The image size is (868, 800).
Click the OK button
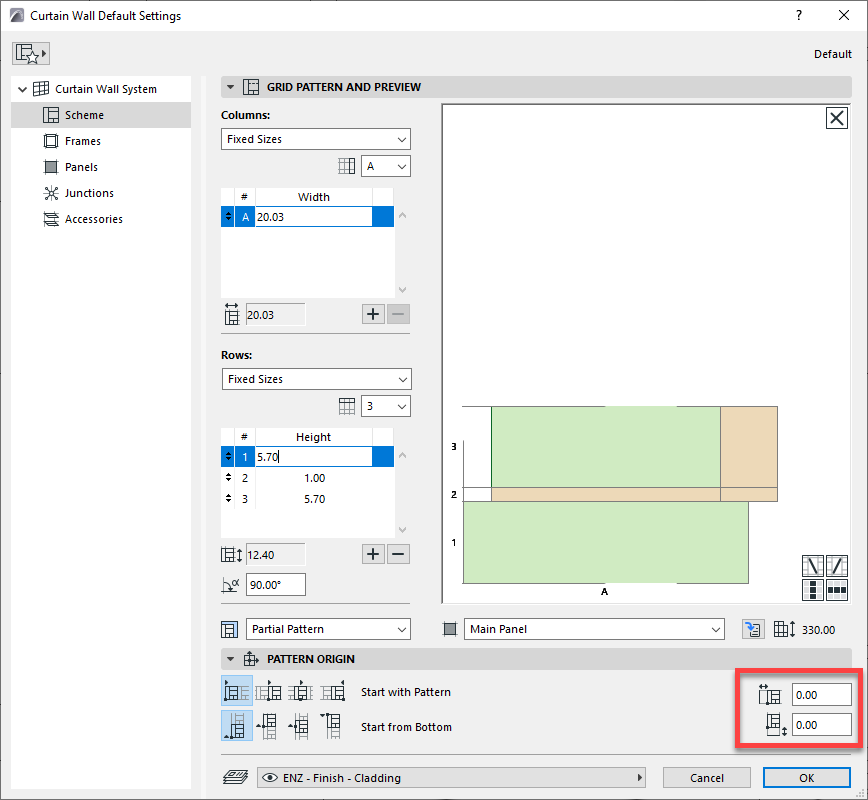[807, 778]
